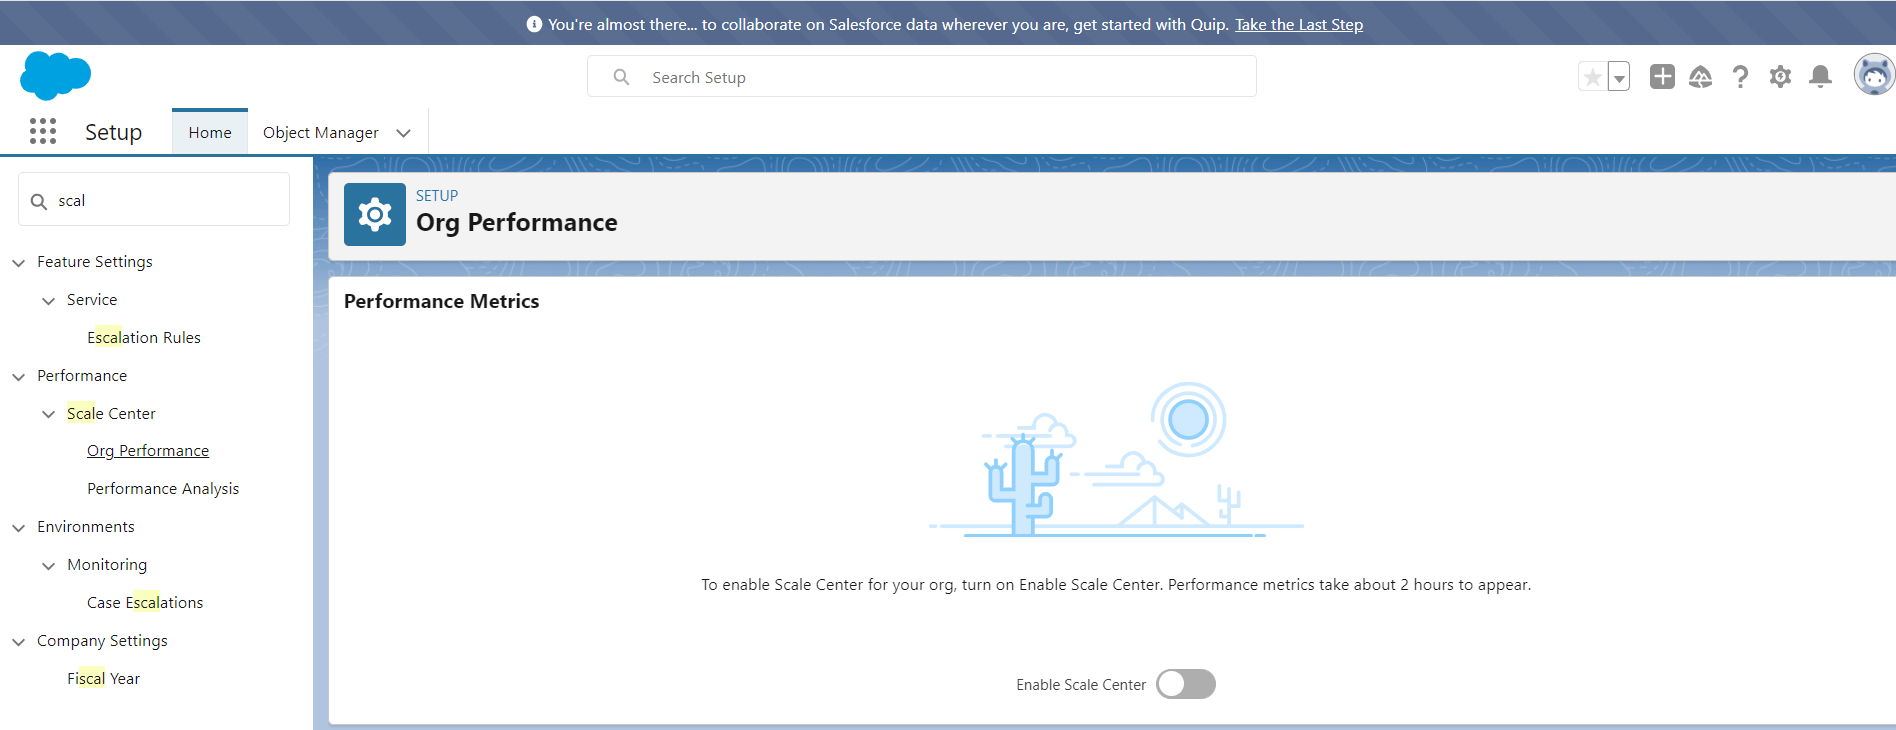Open the favorites list dropdown arrow
The height and width of the screenshot is (730, 1896).
1619,77
